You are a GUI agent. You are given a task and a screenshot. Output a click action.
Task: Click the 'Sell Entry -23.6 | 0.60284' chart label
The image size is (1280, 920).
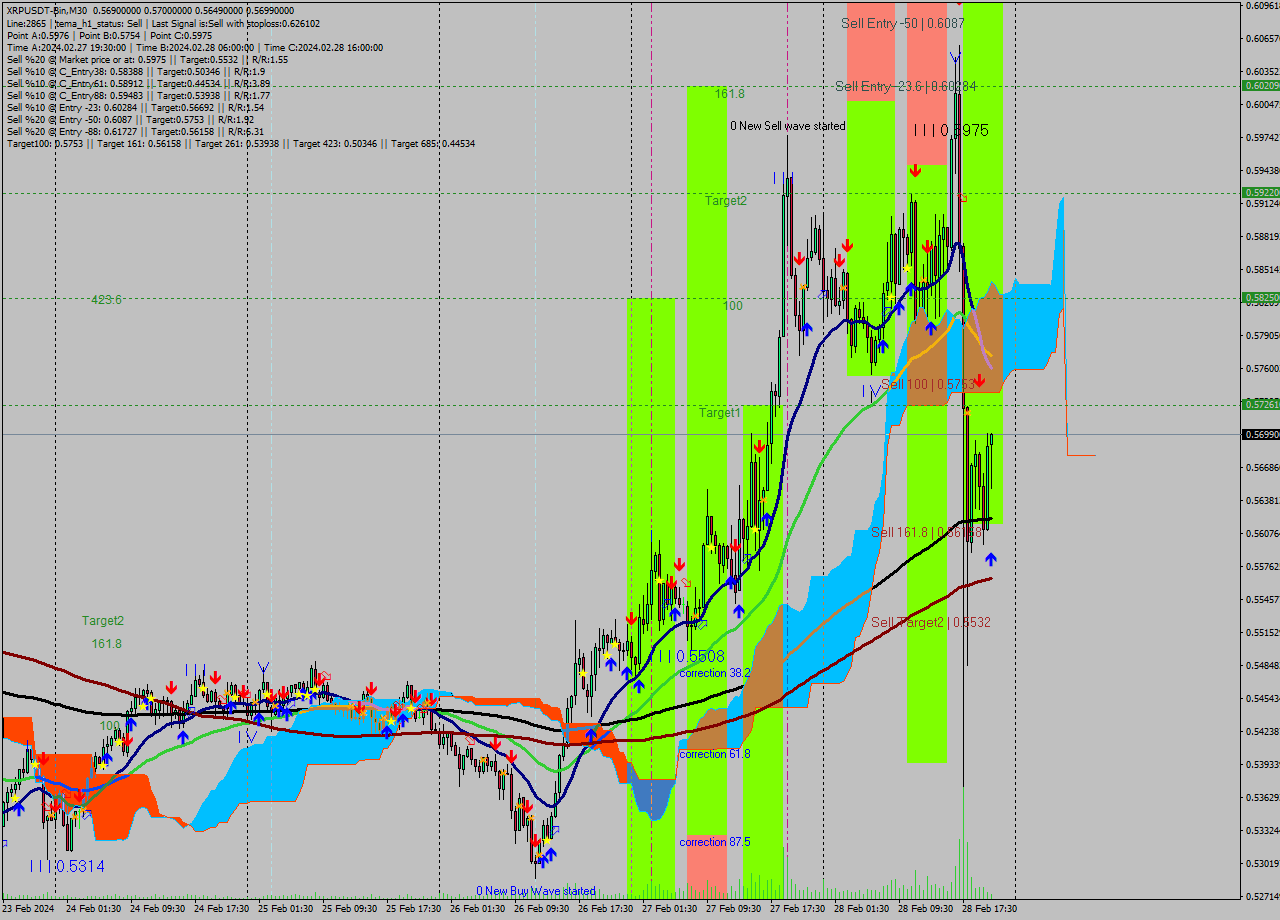pyautogui.click(x=906, y=86)
